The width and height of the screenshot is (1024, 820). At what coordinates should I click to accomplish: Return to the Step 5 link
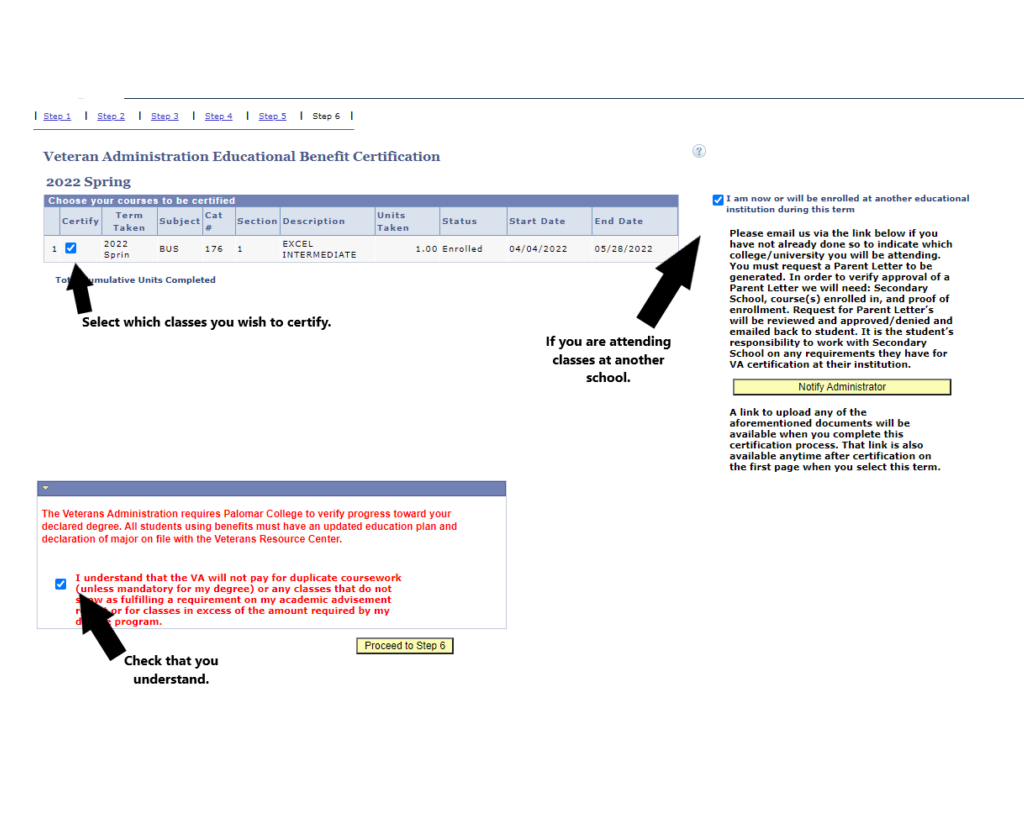(272, 116)
